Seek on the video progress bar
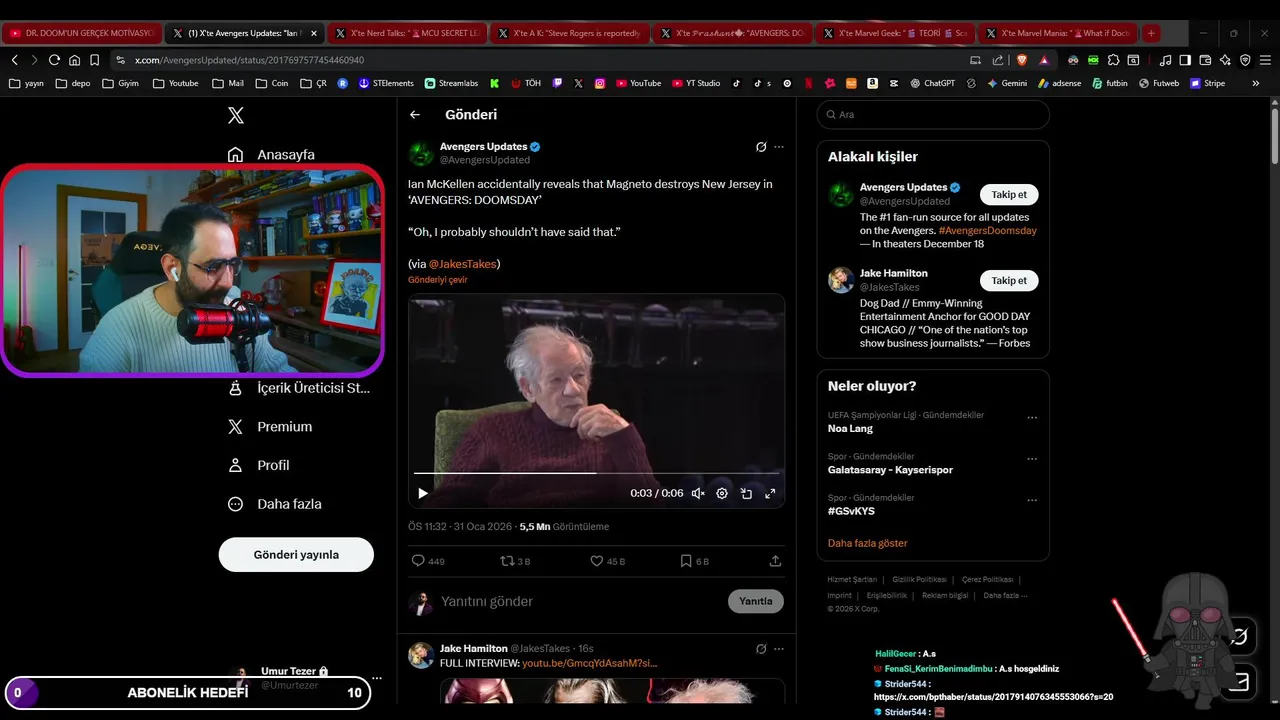 pyautogui.click(x=596, y=473)
